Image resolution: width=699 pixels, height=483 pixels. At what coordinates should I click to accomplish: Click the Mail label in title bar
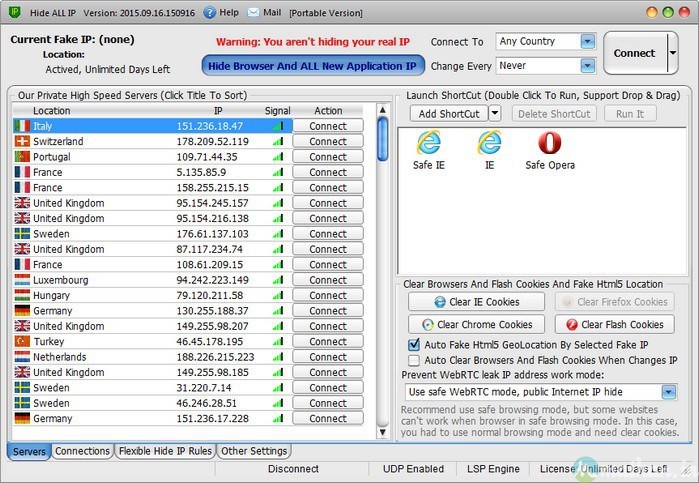272,12
